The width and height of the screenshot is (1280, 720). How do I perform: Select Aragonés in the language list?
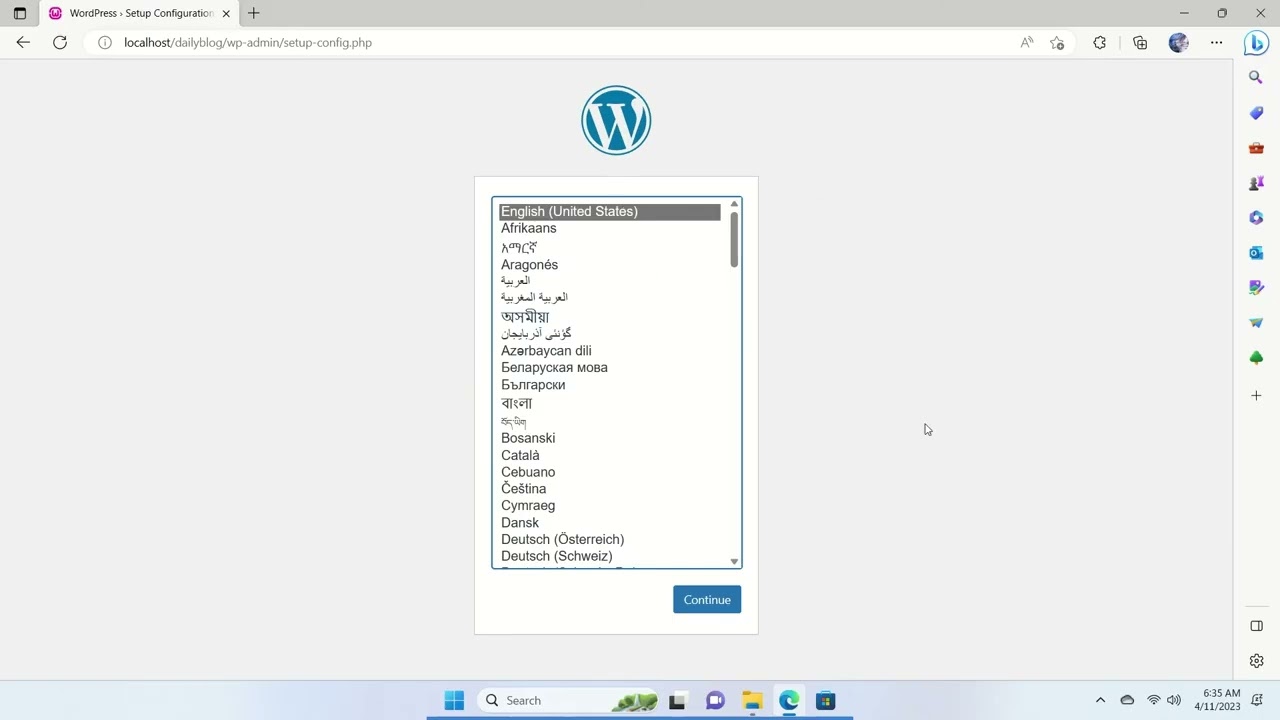(610, 265)
